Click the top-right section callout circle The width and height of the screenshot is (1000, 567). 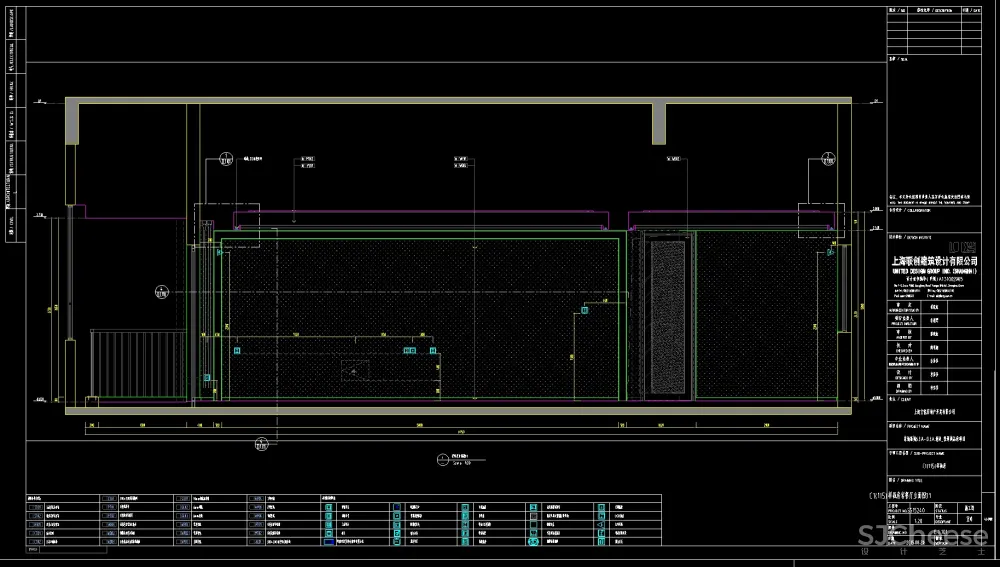(x=827, y=157)
